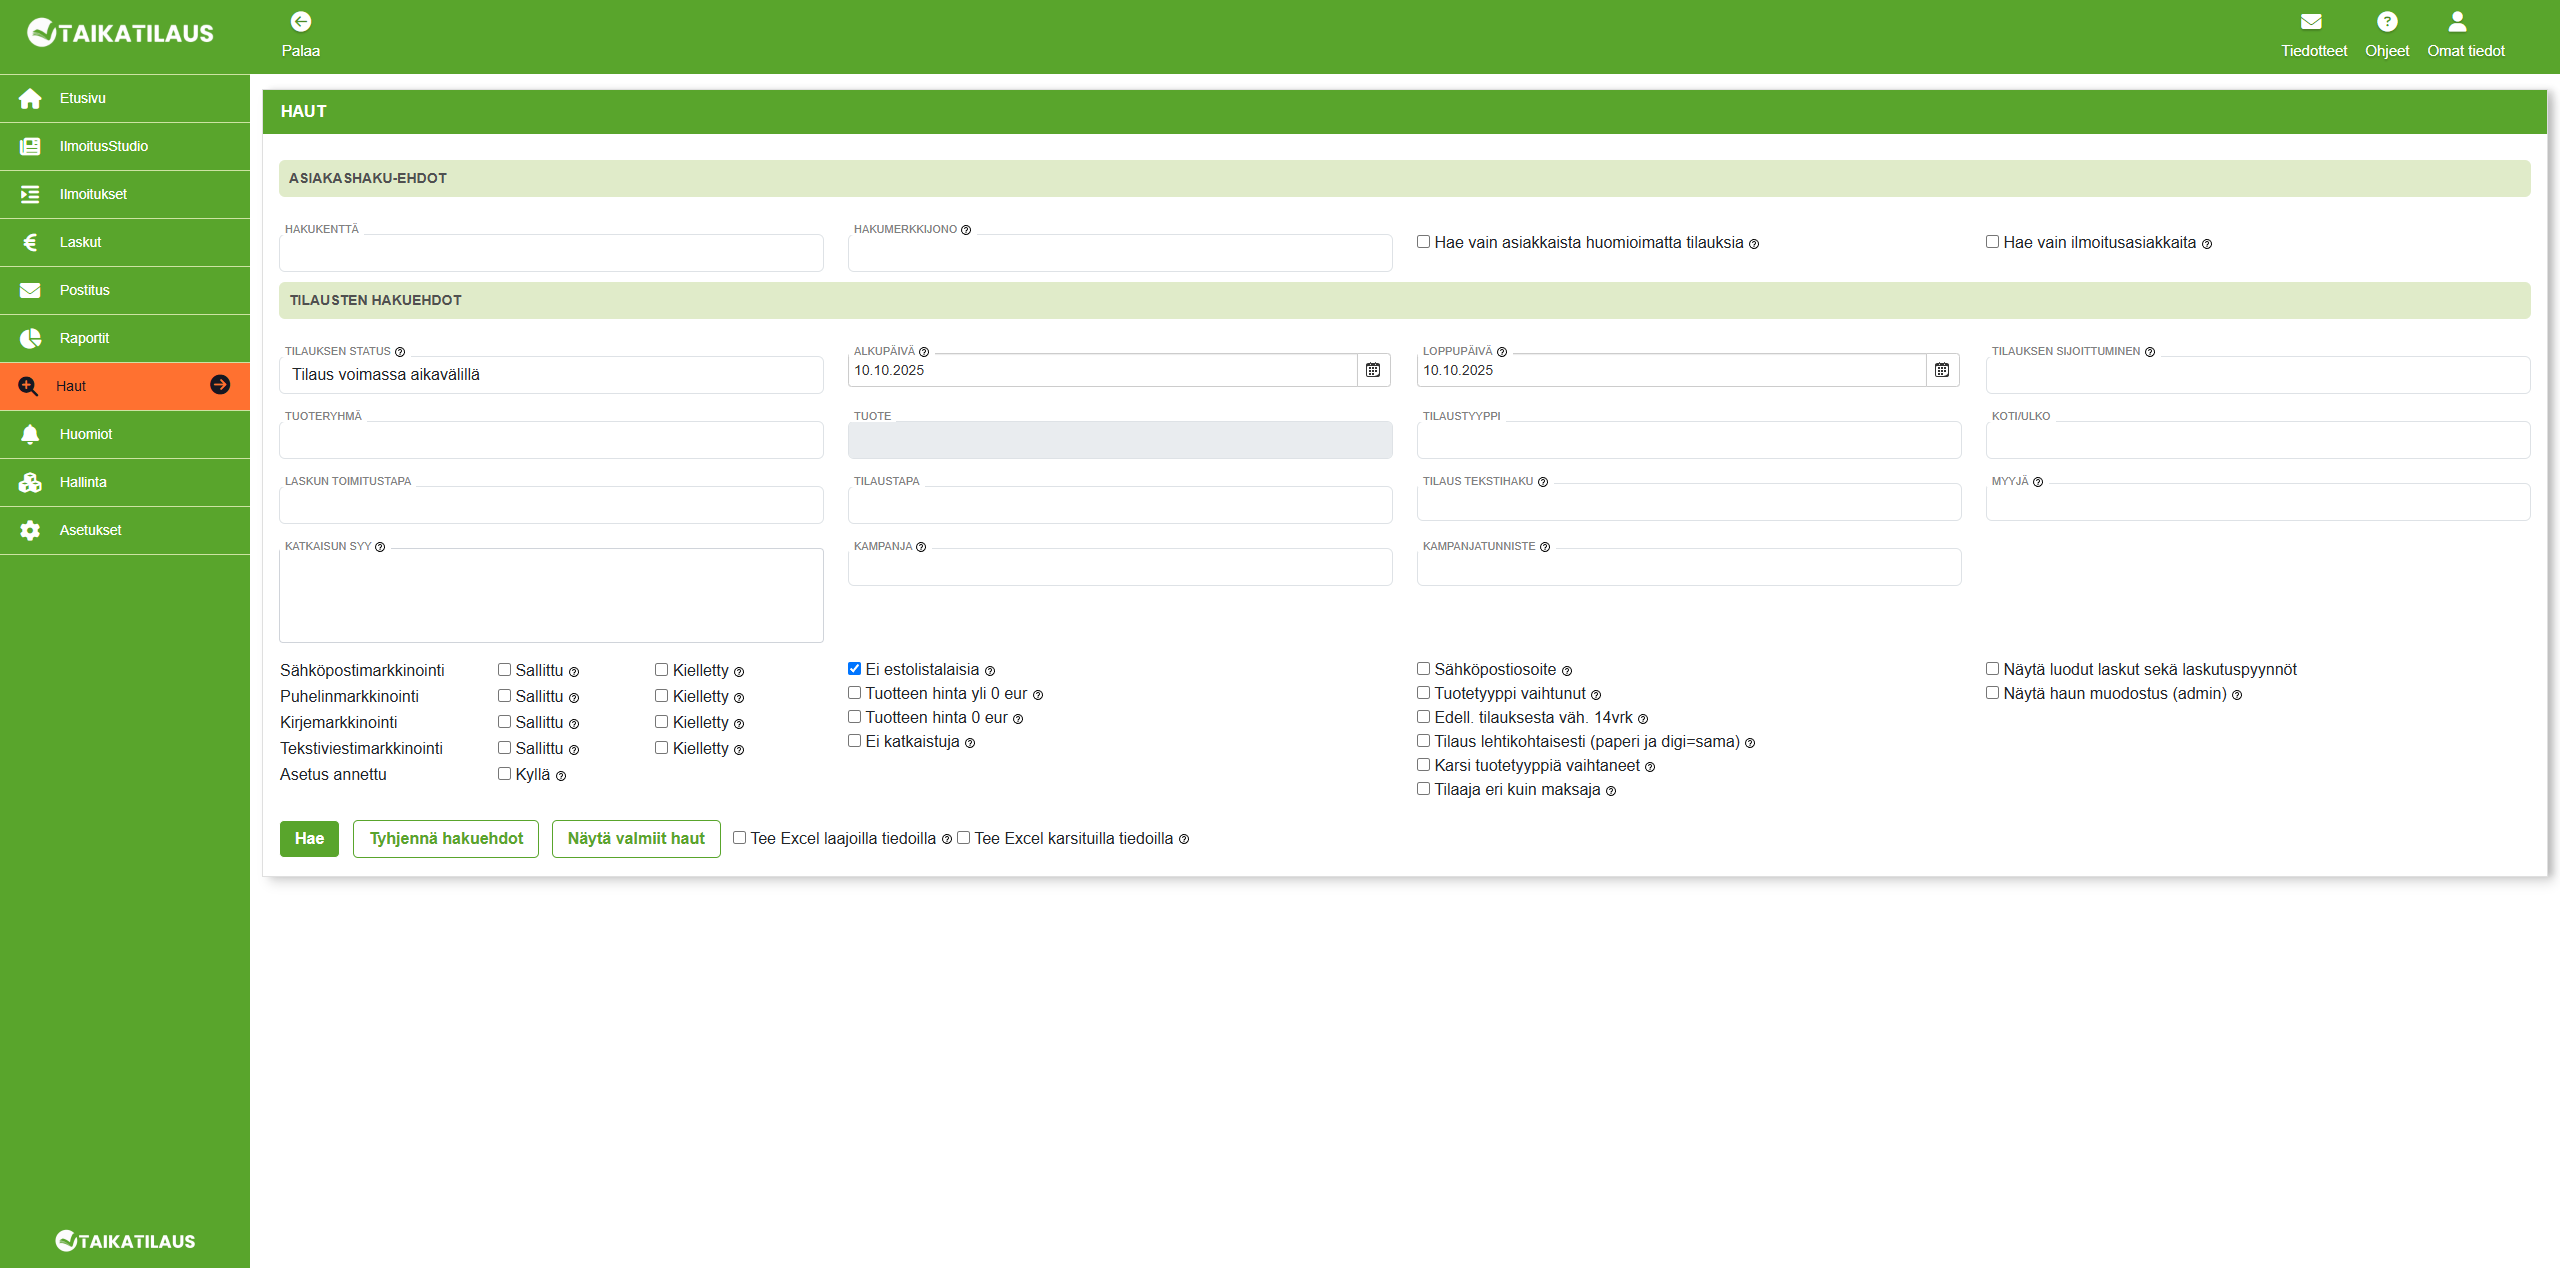
Task: Expand the Tuoteryhmä dropdown
Action: (x=551, y=440)
